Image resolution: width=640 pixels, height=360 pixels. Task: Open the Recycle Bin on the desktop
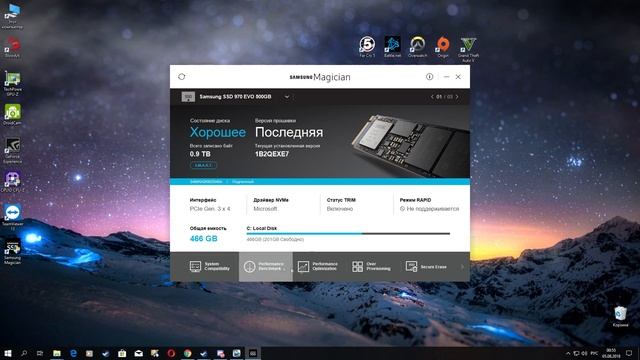(x=620, y=317)
